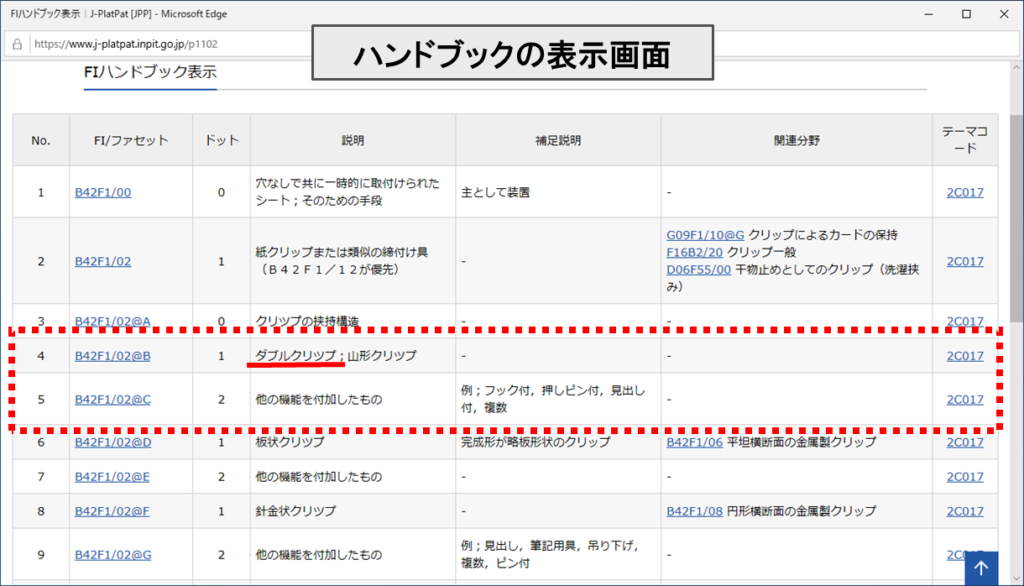The height and width of the screenshot is (586, 1024).
Task: Follow the B42F1/06 related field link
Action: (695, 442)
